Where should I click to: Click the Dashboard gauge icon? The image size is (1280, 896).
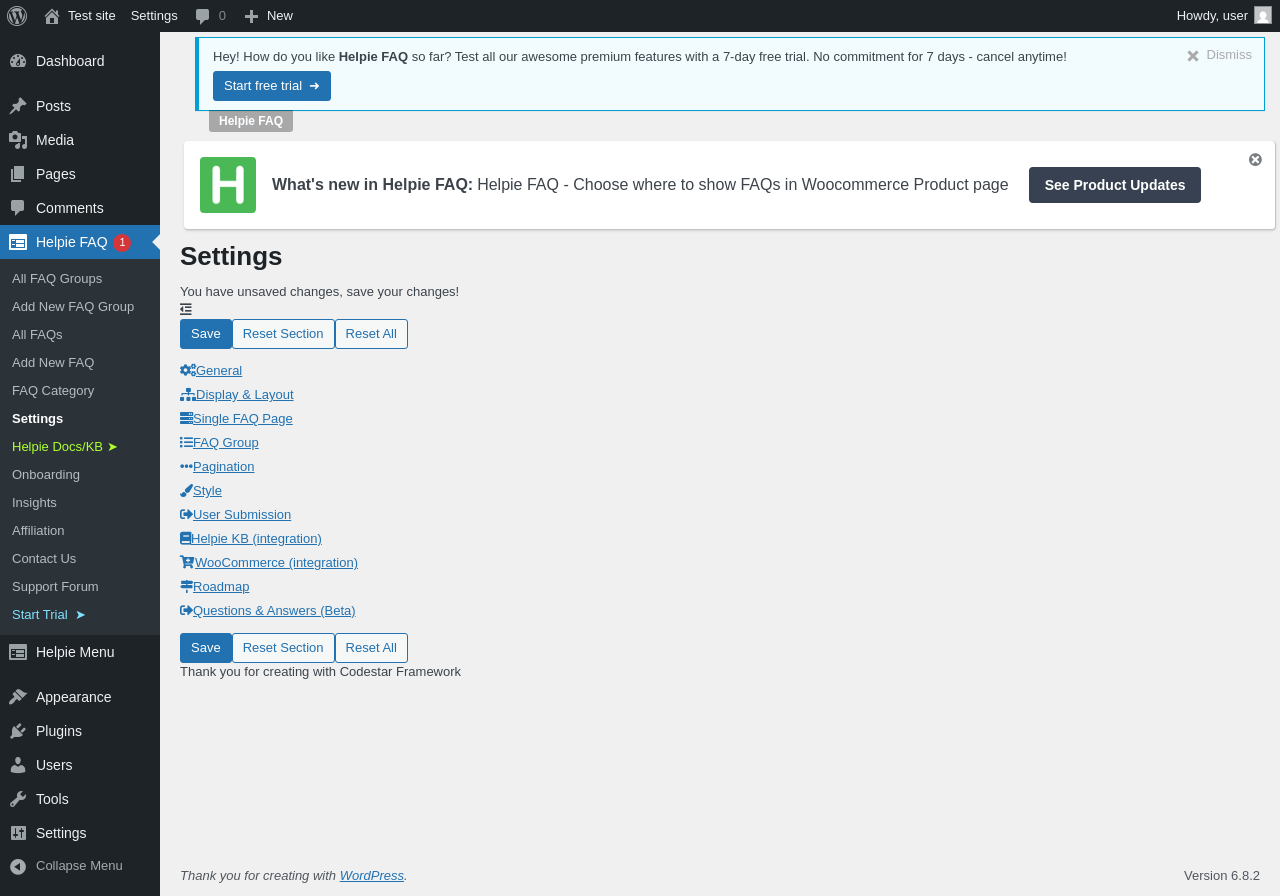click(18, 61)
